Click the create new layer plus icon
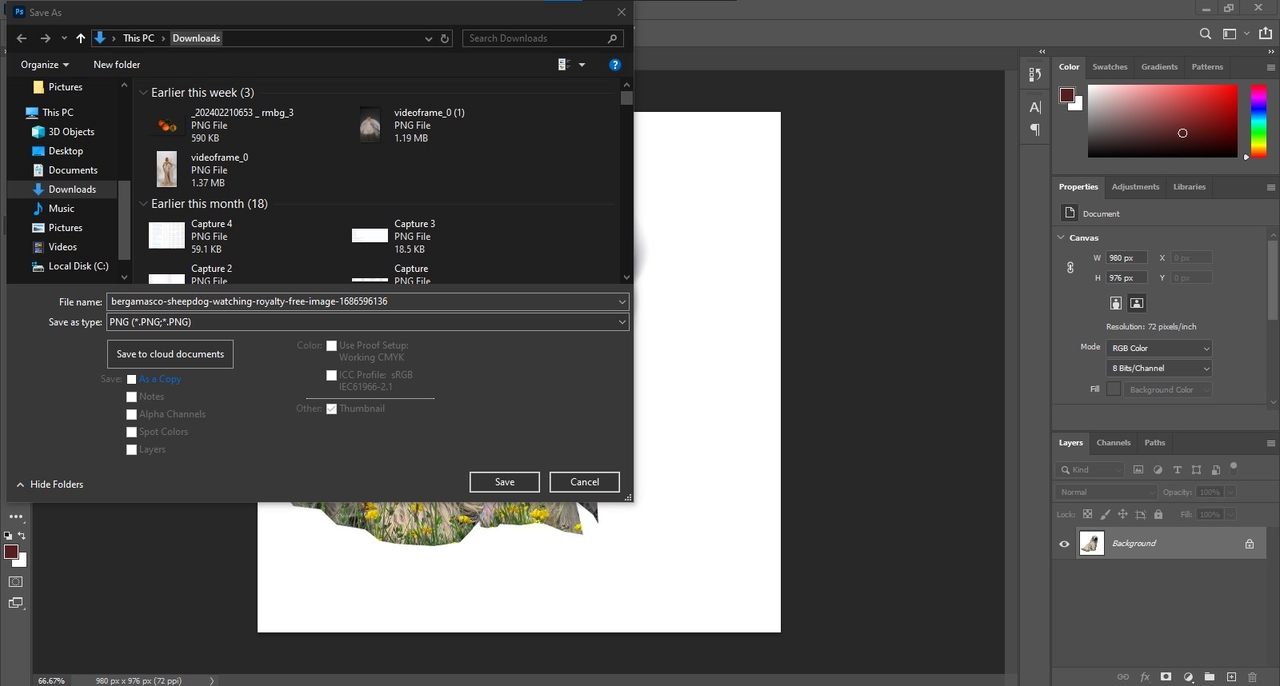This screenshot has height=686, width=1280. coord(1231,677)
